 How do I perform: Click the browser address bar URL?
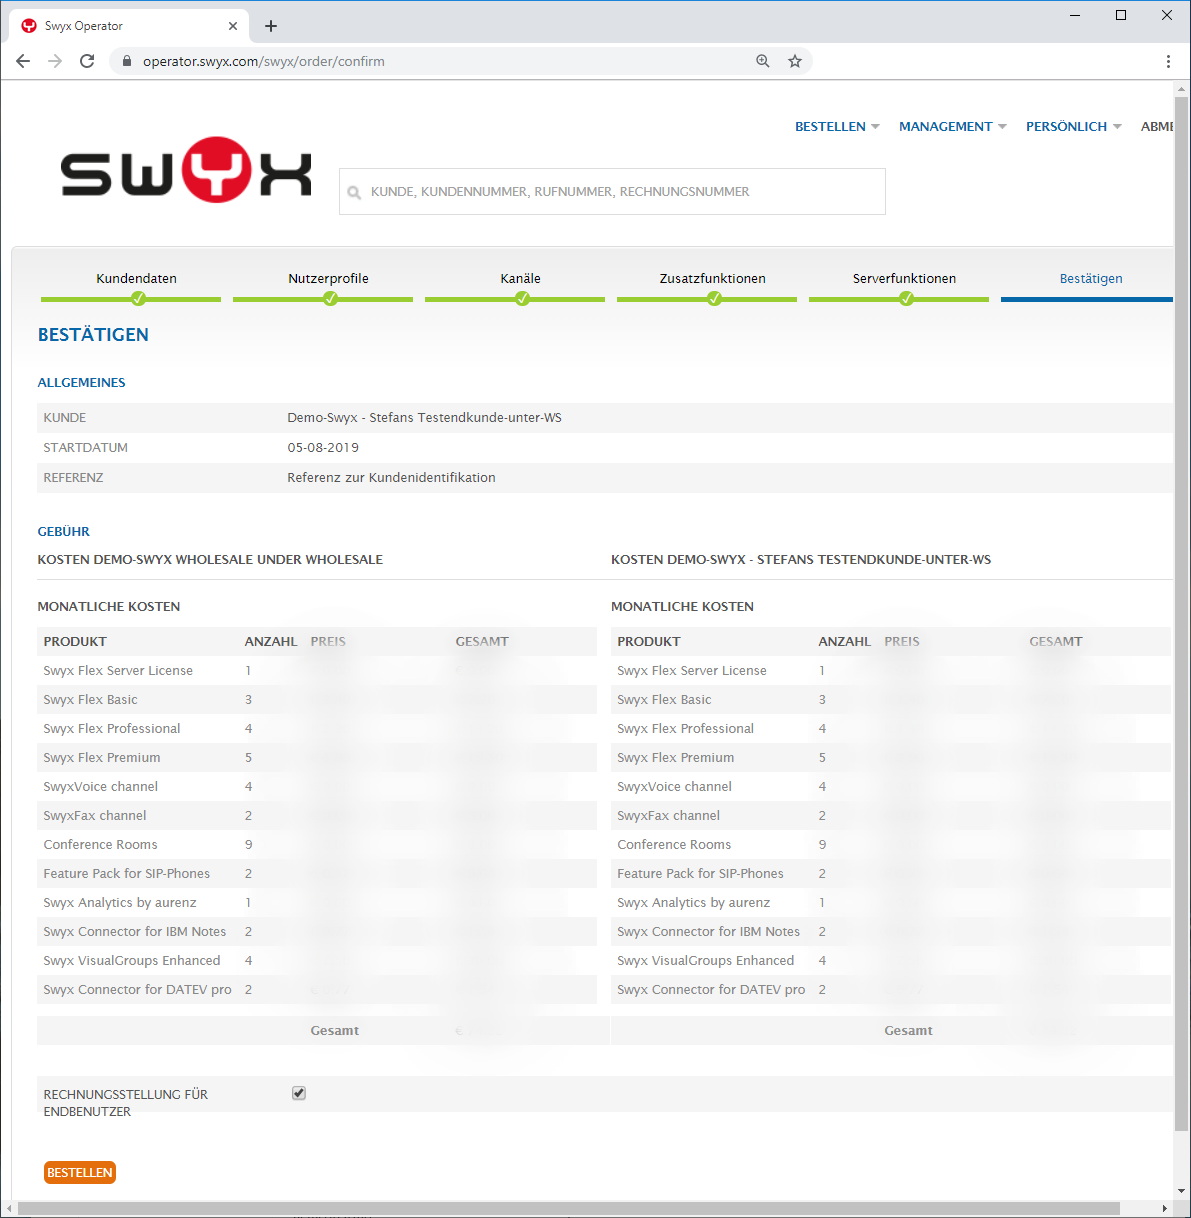264,61
